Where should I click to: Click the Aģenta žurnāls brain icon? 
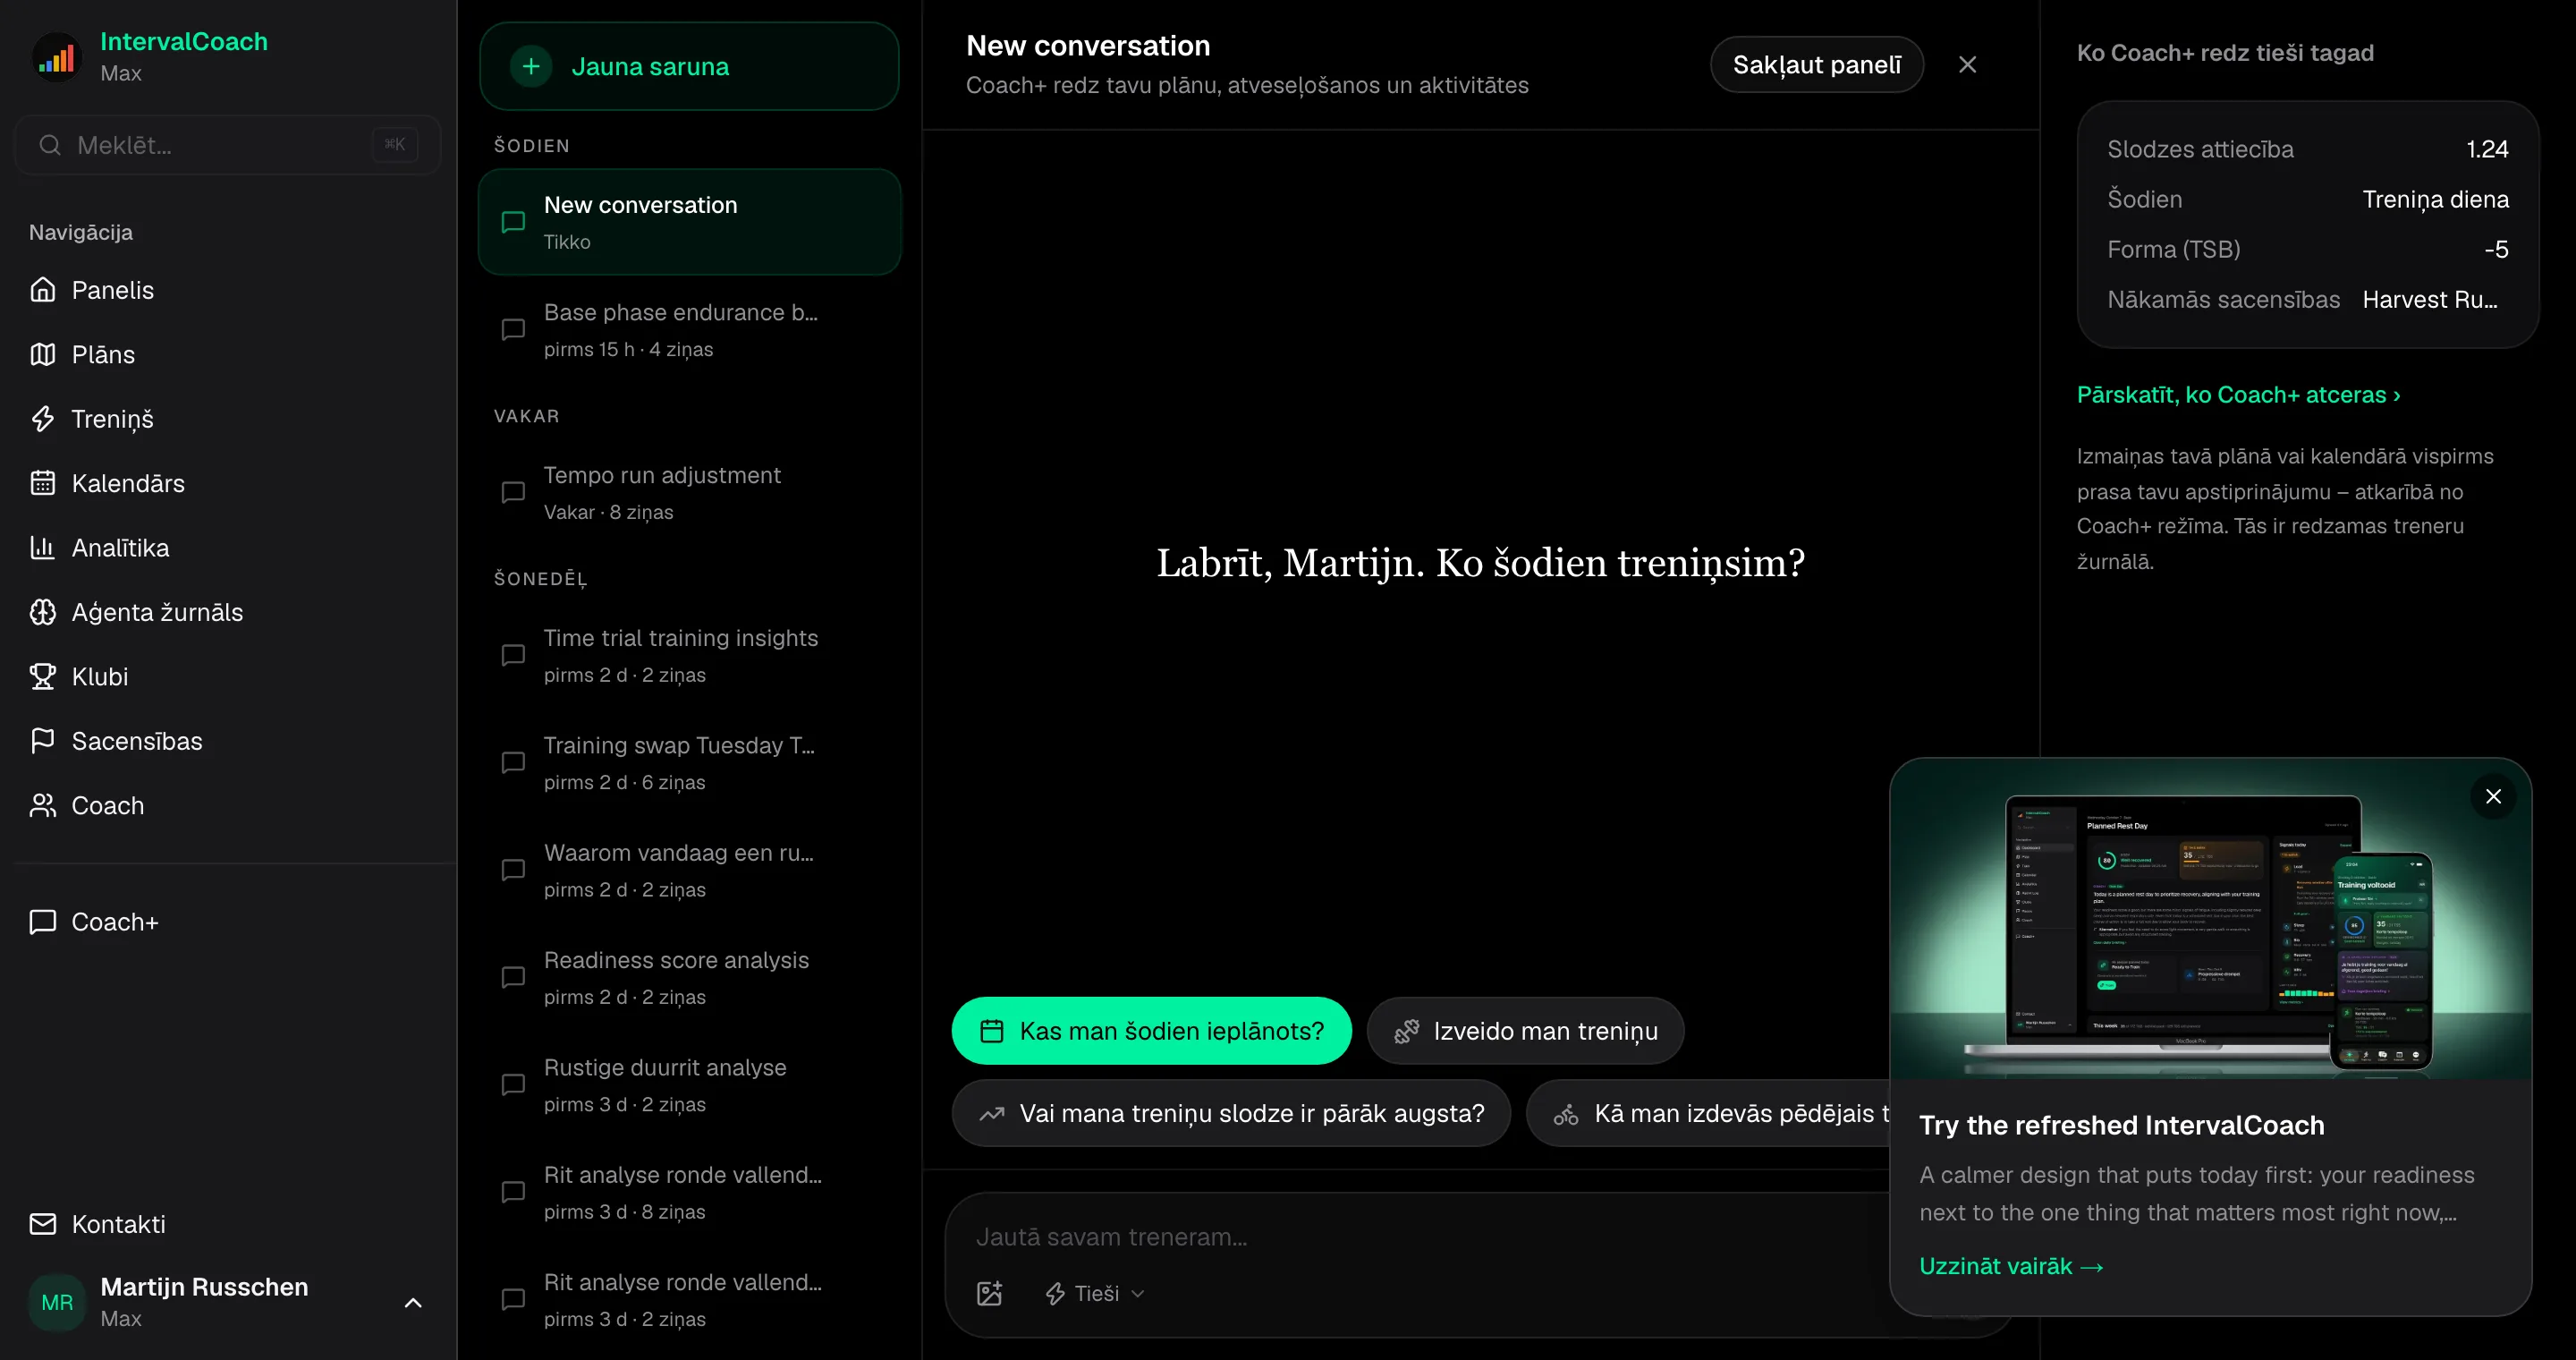[43, 612]
